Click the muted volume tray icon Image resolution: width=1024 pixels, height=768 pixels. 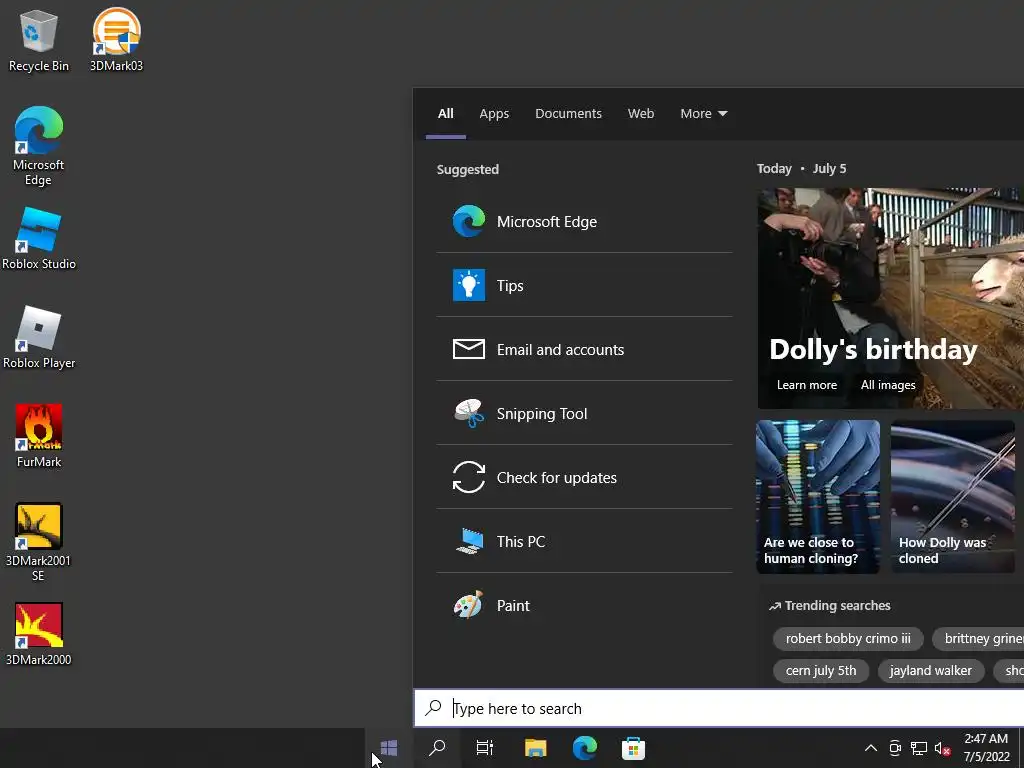point(942,748)
